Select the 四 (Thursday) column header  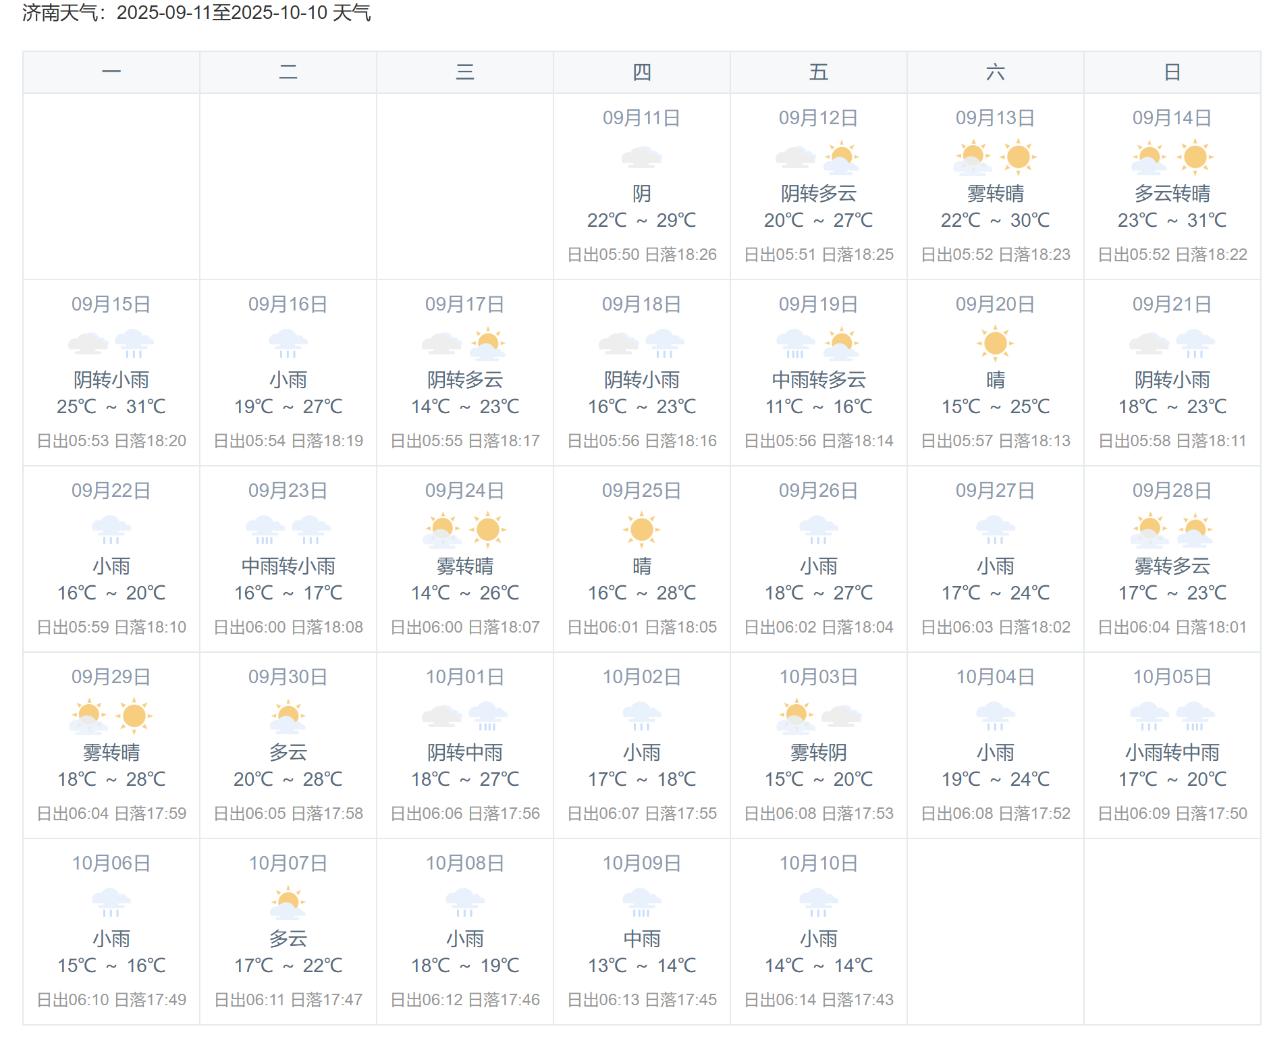tap(641, 72)
